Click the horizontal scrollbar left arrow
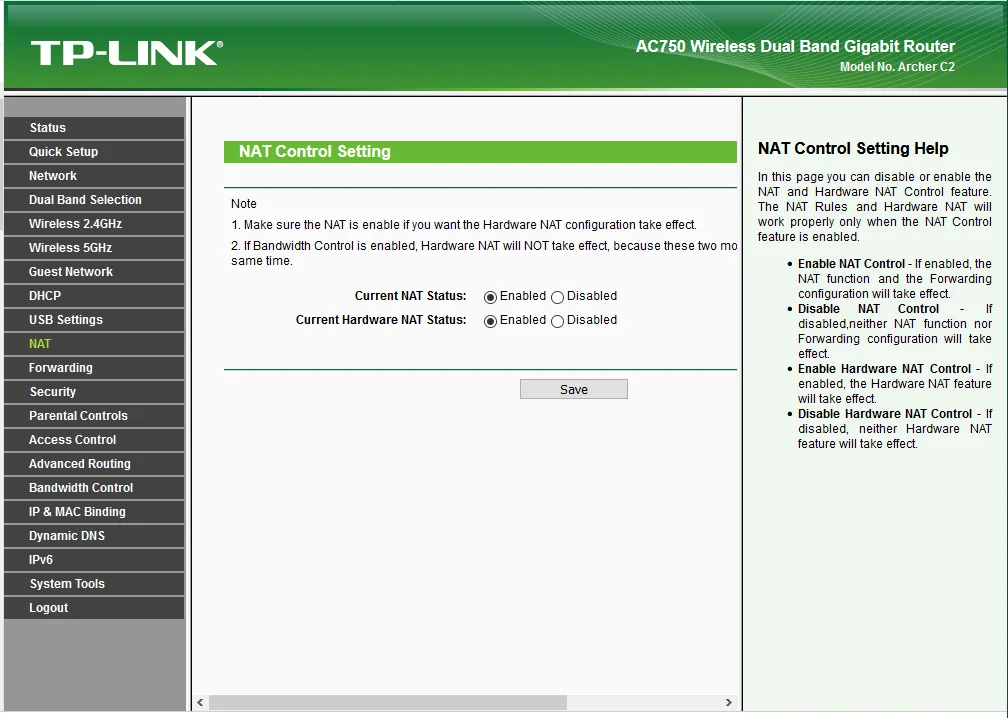Image resolution: width=1008 pixels, height=718 pixels. (201, 703)
